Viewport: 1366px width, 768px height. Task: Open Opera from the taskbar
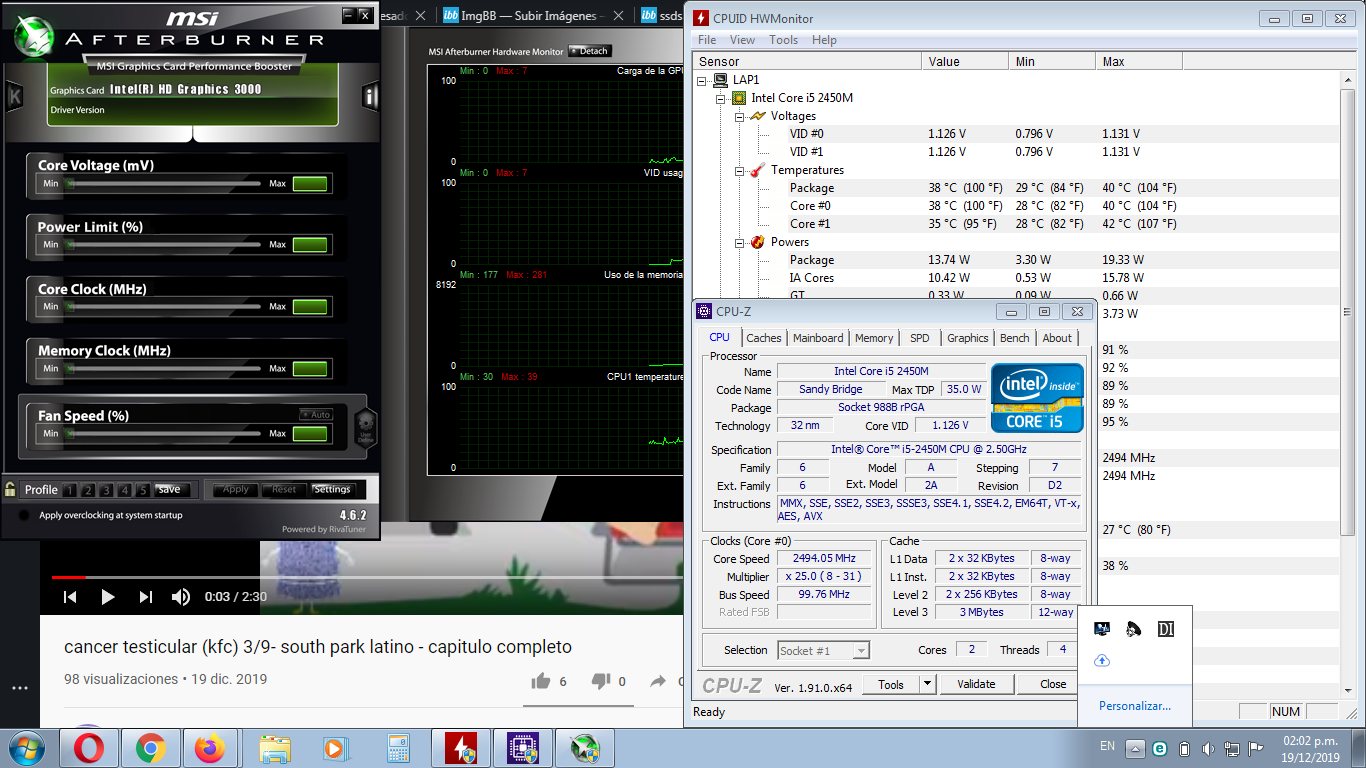[89, 748]
